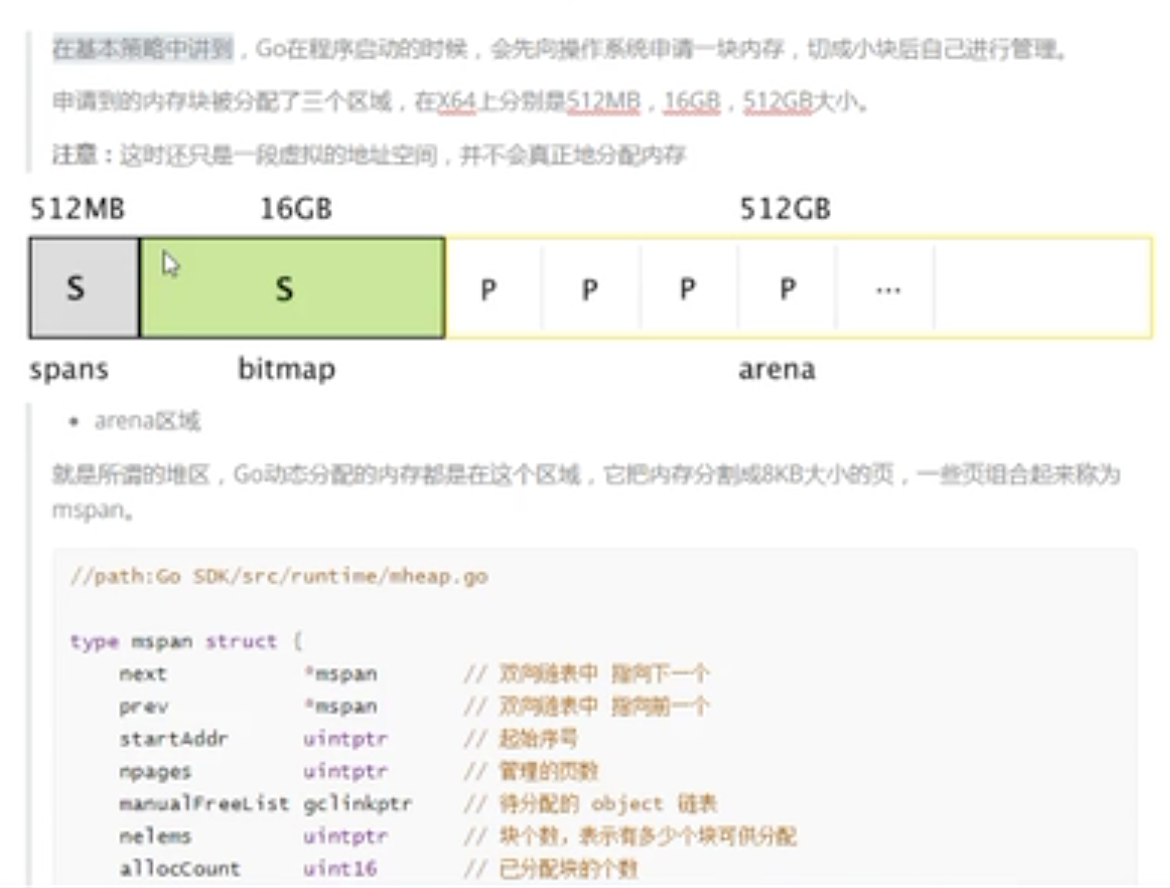Click the "bitmap" caption below the diagram
This screenshot has height=888, width=1170.
point(286,370)
